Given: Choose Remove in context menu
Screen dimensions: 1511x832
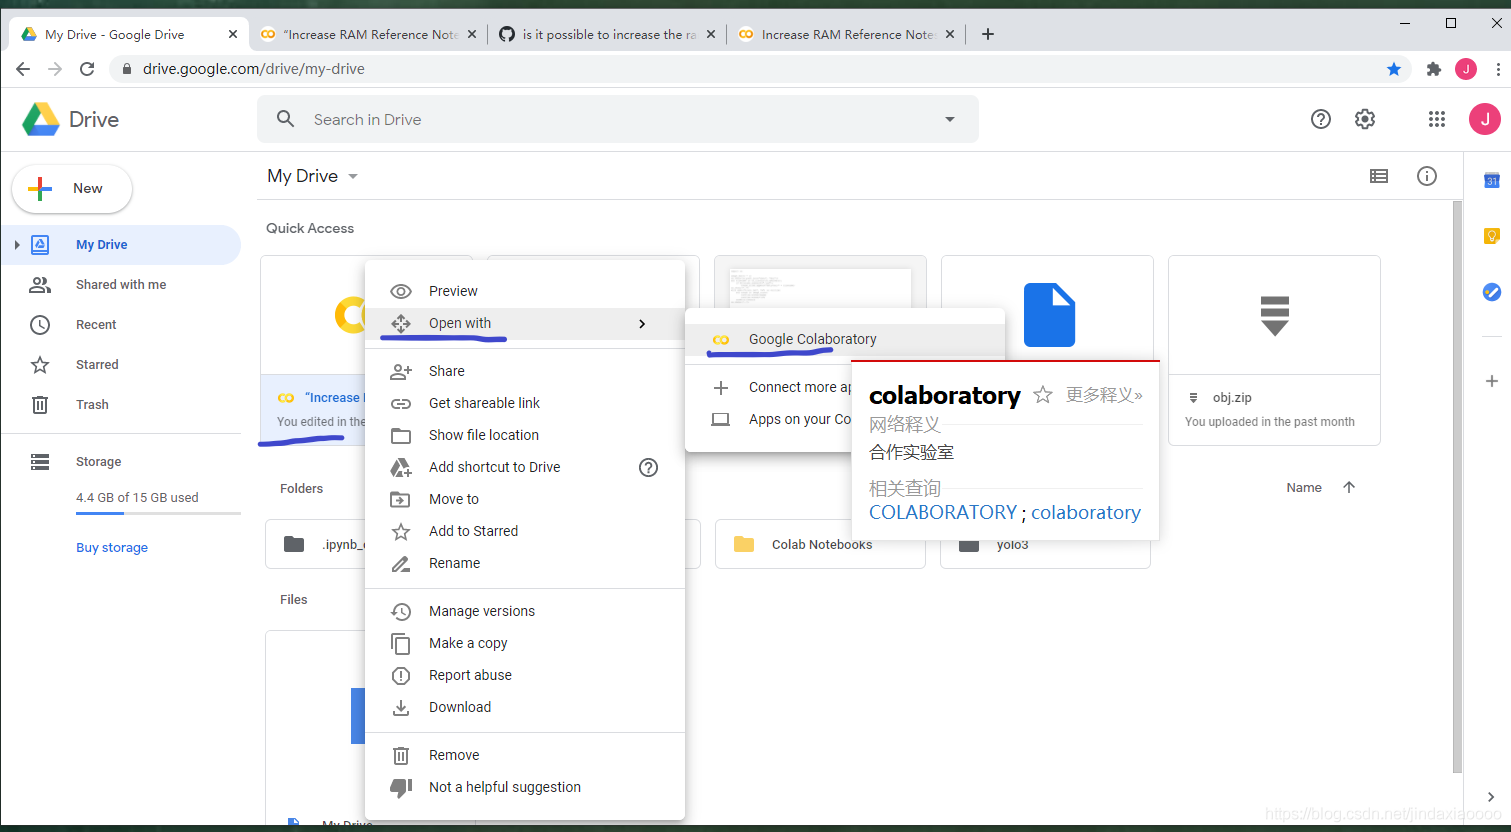Looking at the screenshot, I should click(x=525, y=755).
